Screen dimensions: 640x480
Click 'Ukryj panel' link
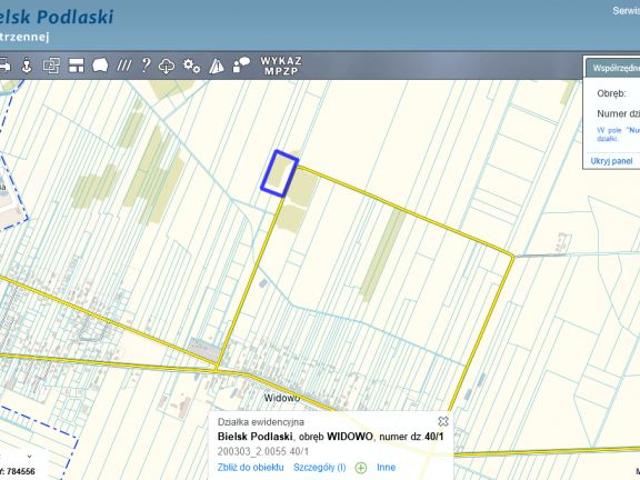pos(611,161)
